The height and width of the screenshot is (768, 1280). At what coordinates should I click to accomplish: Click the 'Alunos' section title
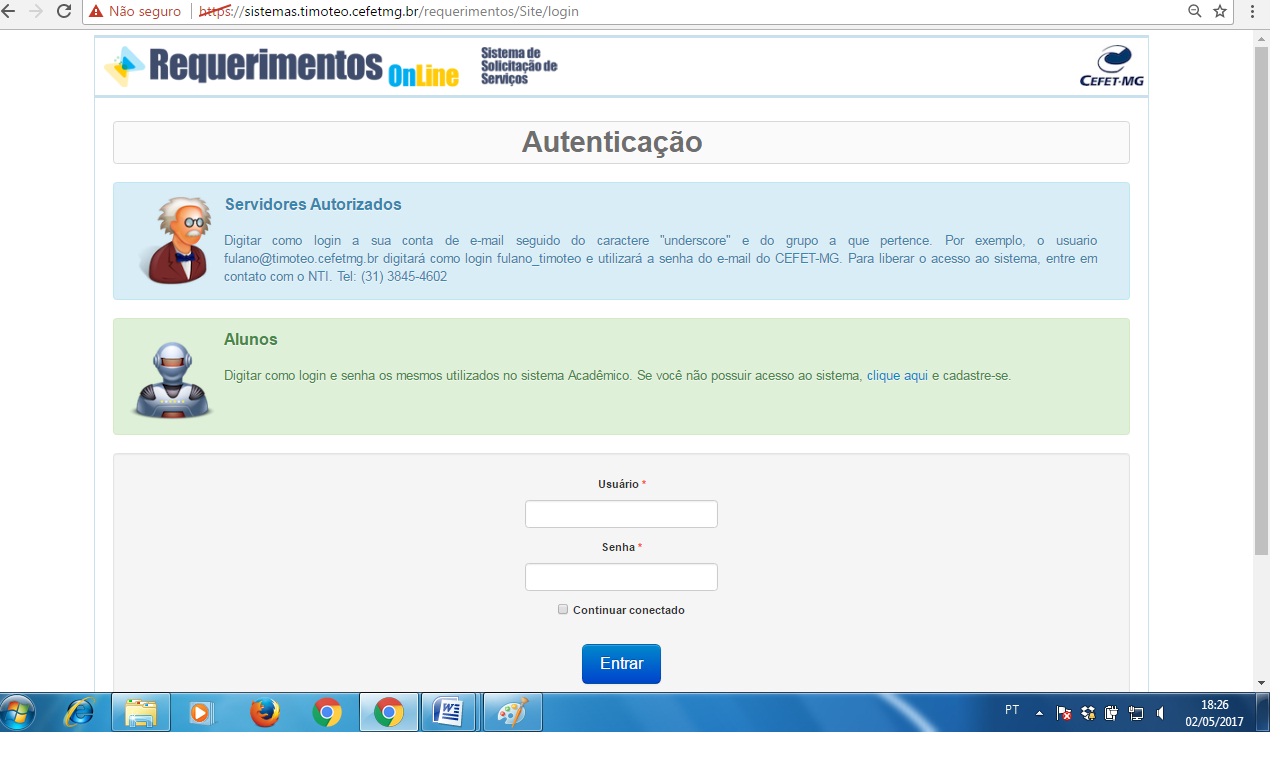point(251,339)
